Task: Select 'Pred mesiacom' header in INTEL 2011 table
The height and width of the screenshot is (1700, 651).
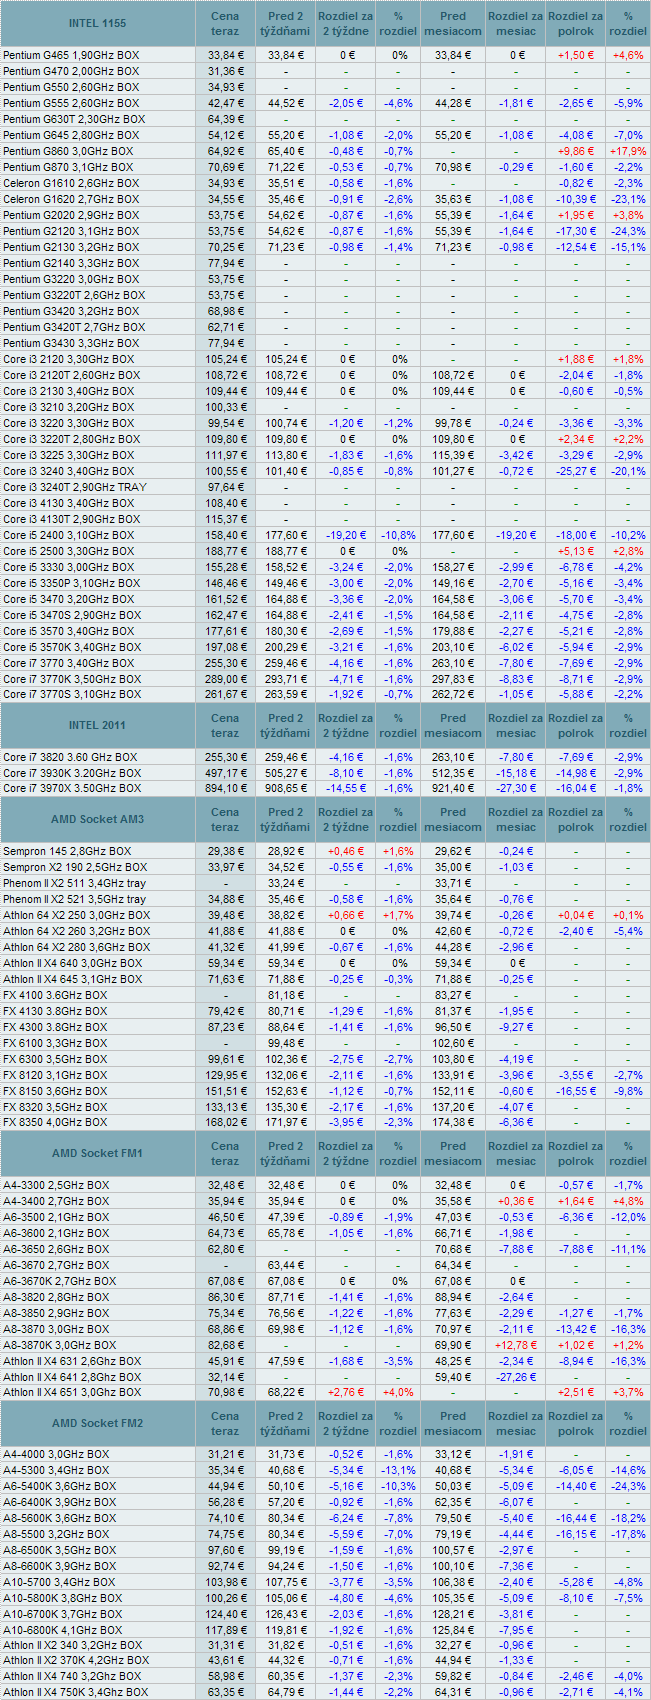Action: (453, 725)
